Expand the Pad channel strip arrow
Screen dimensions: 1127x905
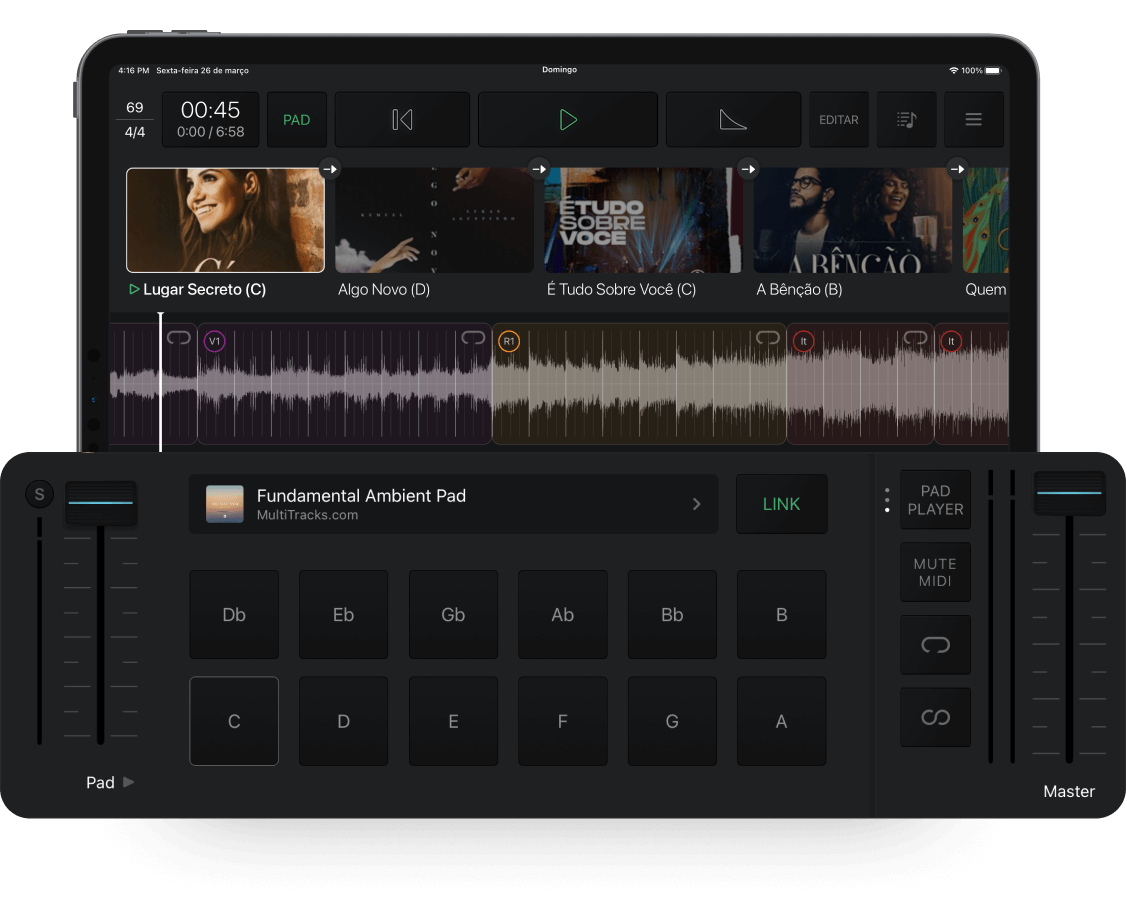tap(127, 782)
